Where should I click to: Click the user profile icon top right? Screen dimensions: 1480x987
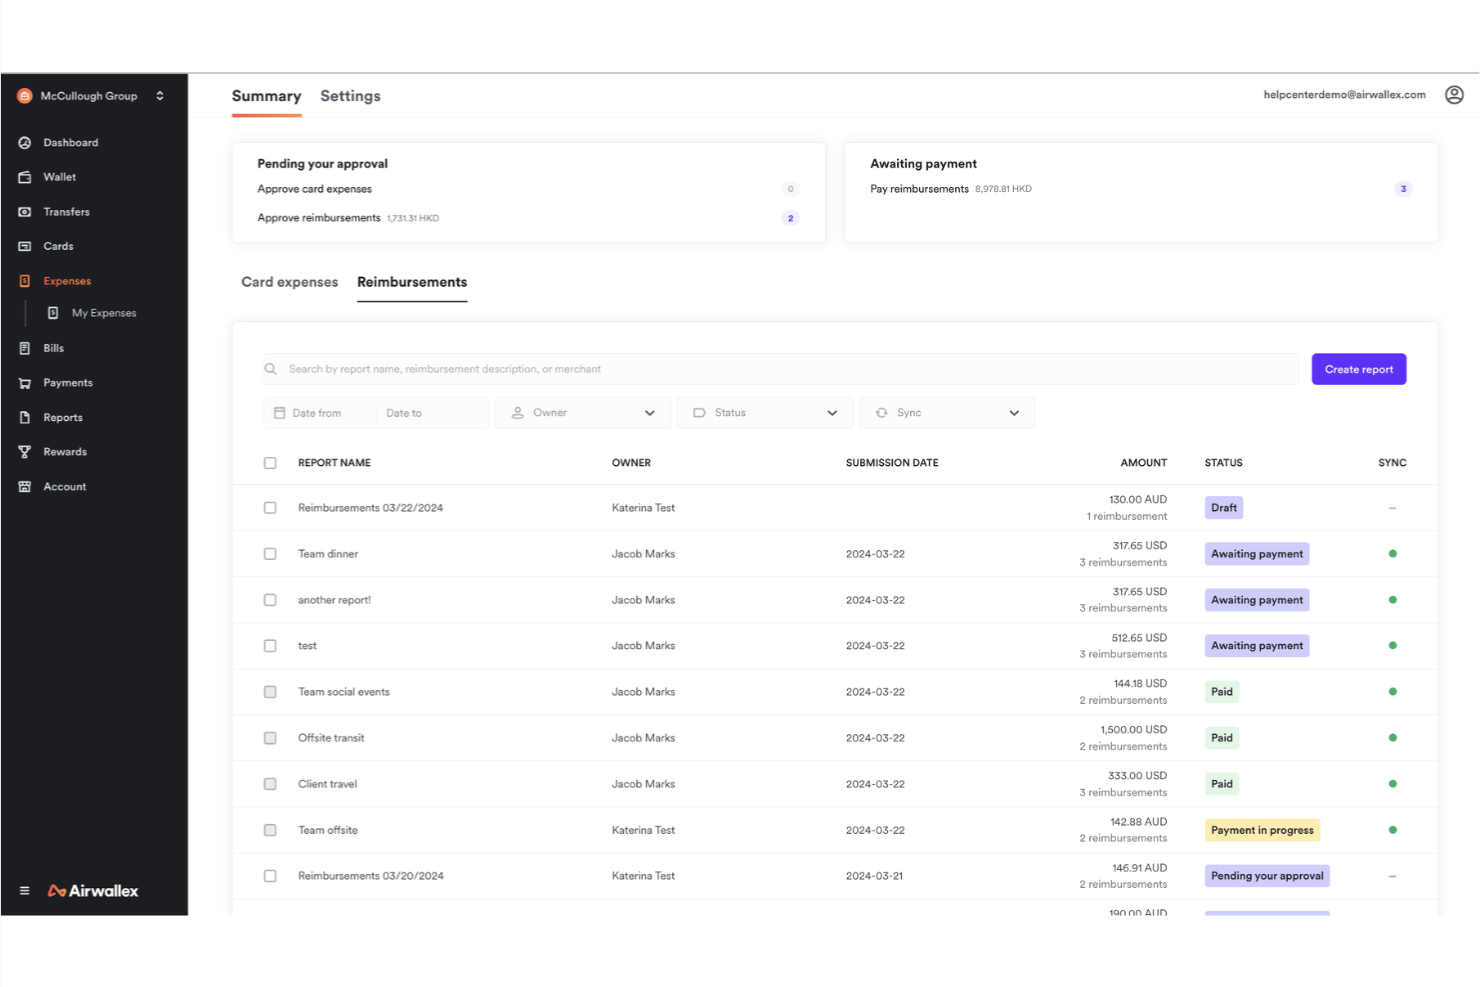point(1454,94)
